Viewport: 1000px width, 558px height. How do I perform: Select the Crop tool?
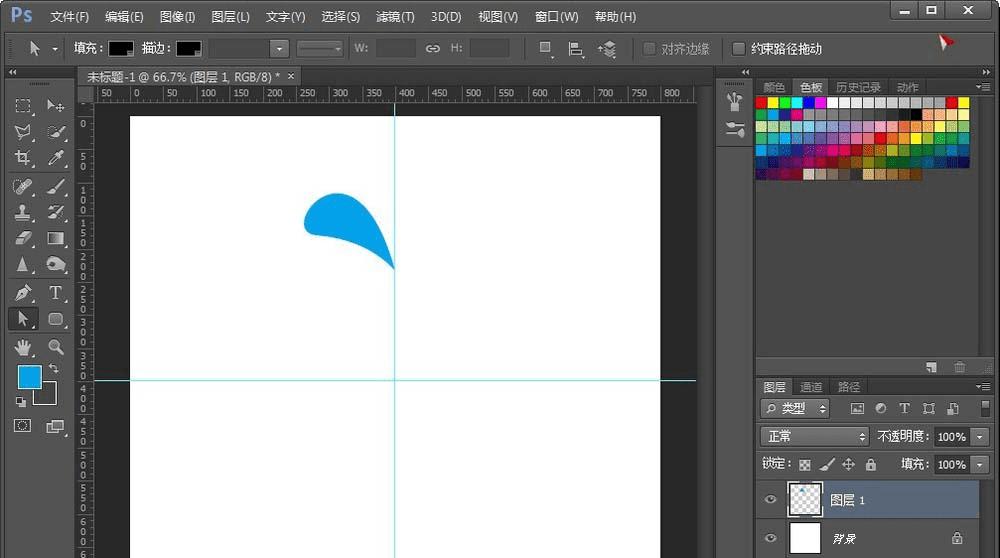click(23, 158)
